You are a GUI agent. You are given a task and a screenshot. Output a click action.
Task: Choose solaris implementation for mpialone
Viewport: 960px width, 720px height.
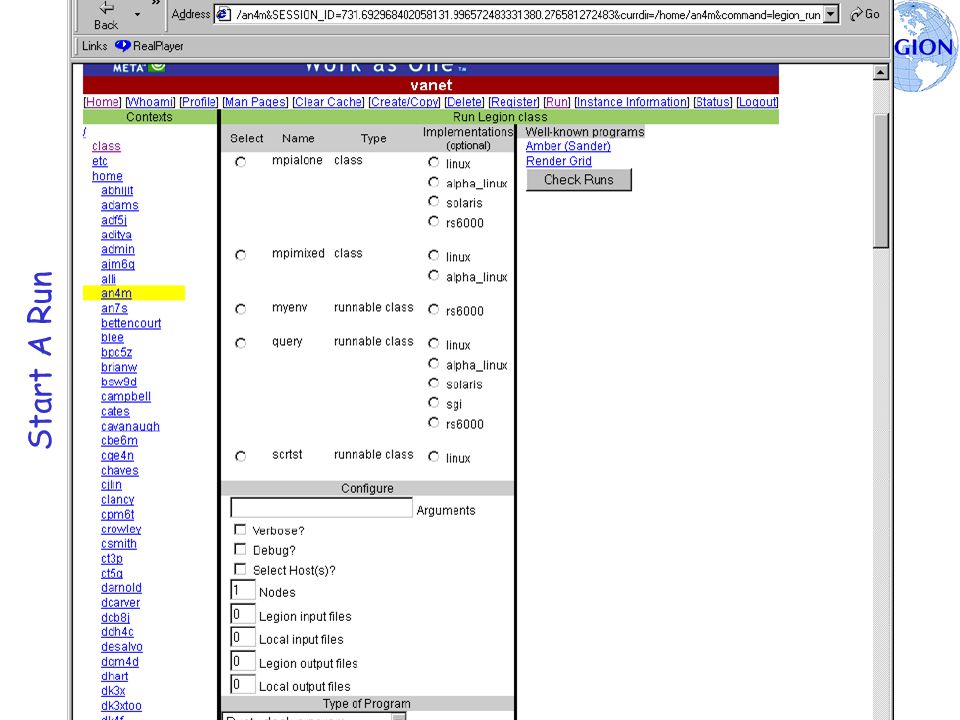[433, 201]
